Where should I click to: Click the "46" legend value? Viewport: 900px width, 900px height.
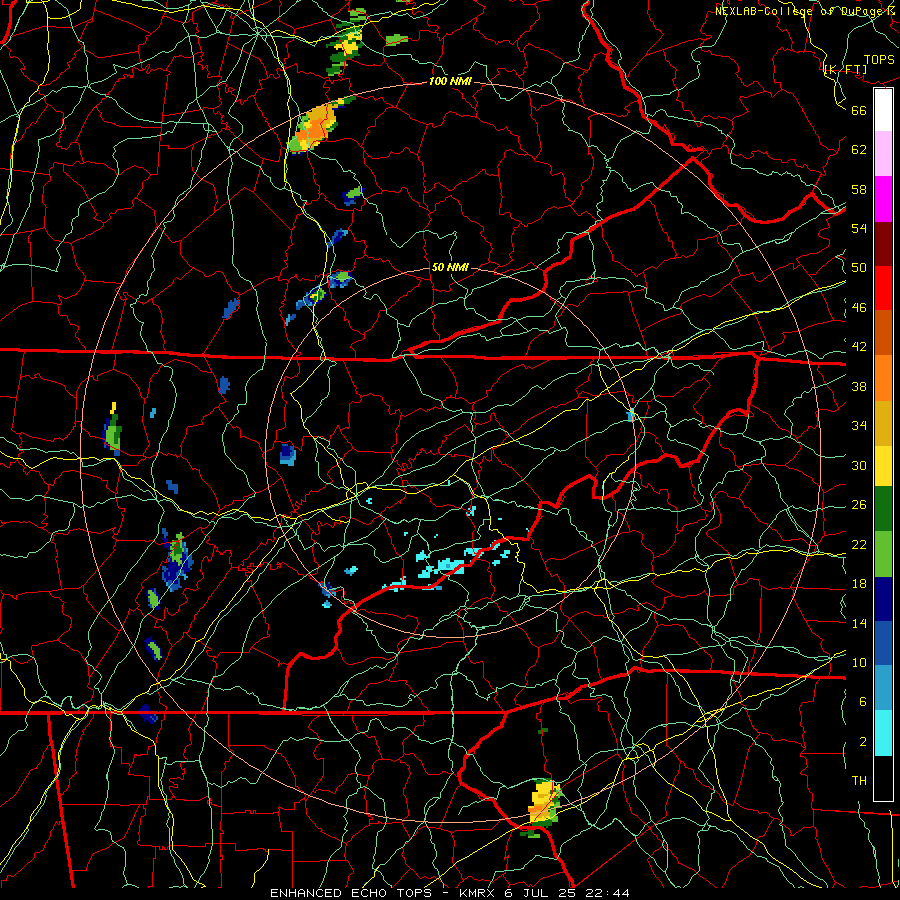(859, 308)
